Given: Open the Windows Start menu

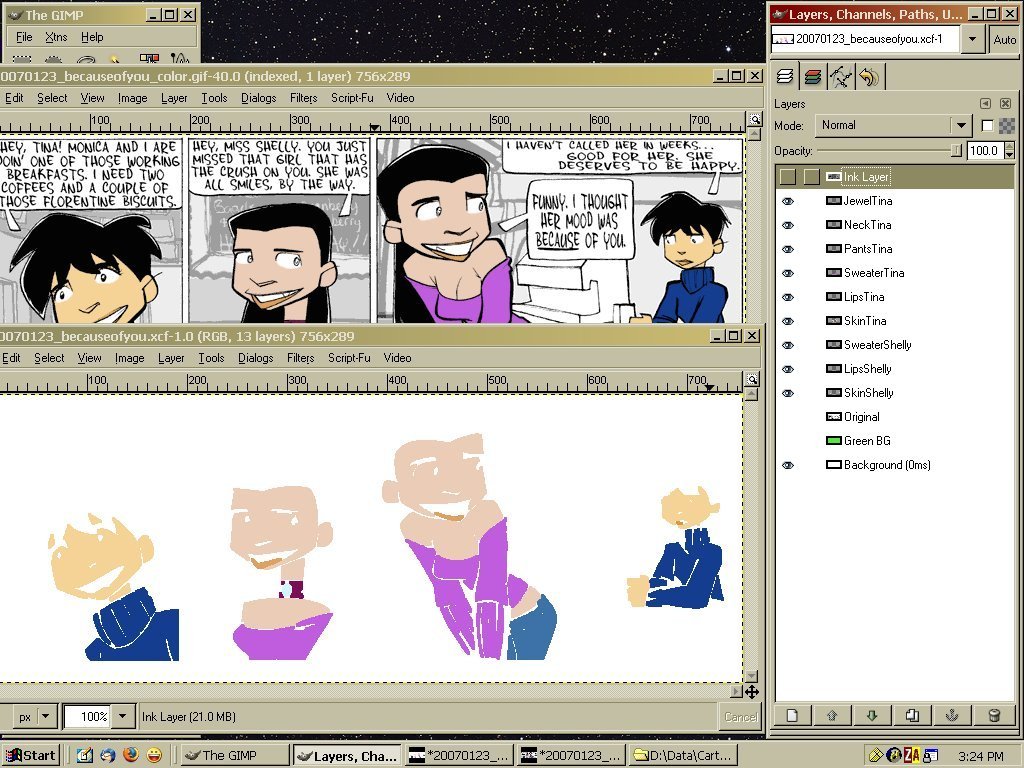Looking at the screenshot, I should pos(31,756).
